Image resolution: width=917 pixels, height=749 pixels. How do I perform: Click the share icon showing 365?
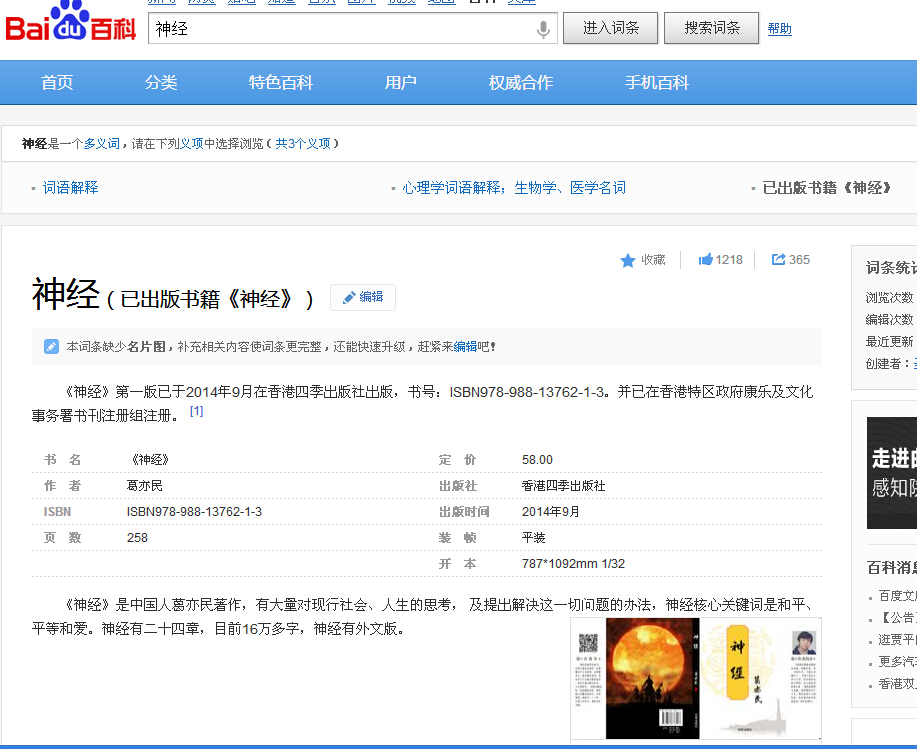[778, 260]
